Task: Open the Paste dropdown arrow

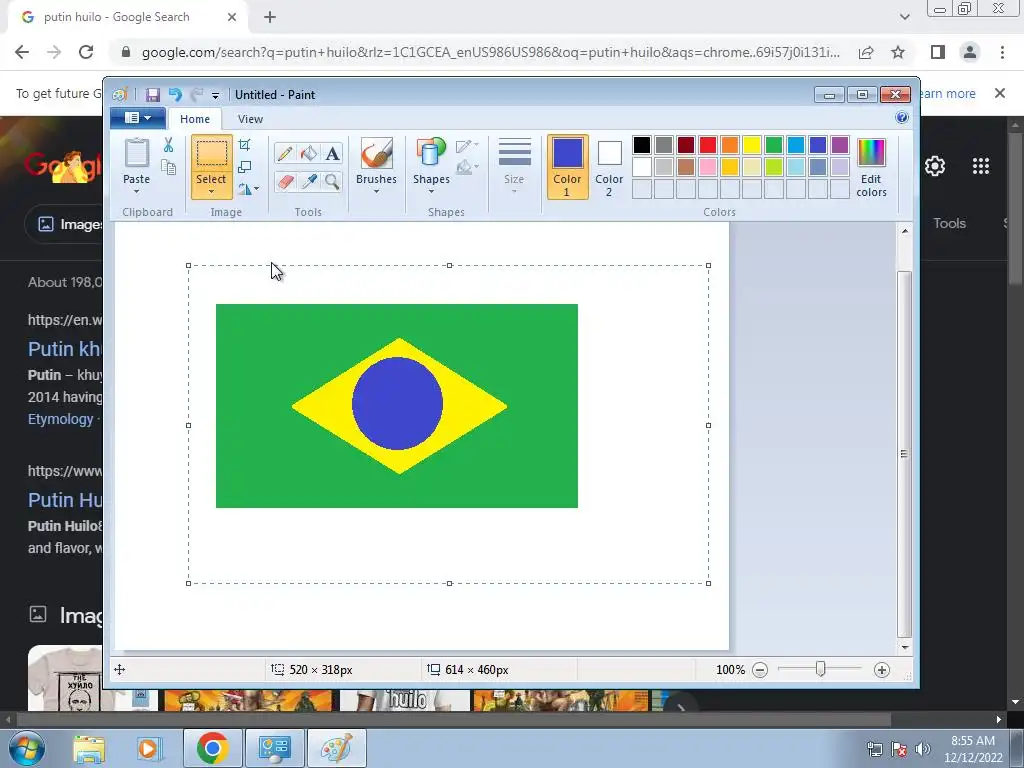Action: click(136, 191)
